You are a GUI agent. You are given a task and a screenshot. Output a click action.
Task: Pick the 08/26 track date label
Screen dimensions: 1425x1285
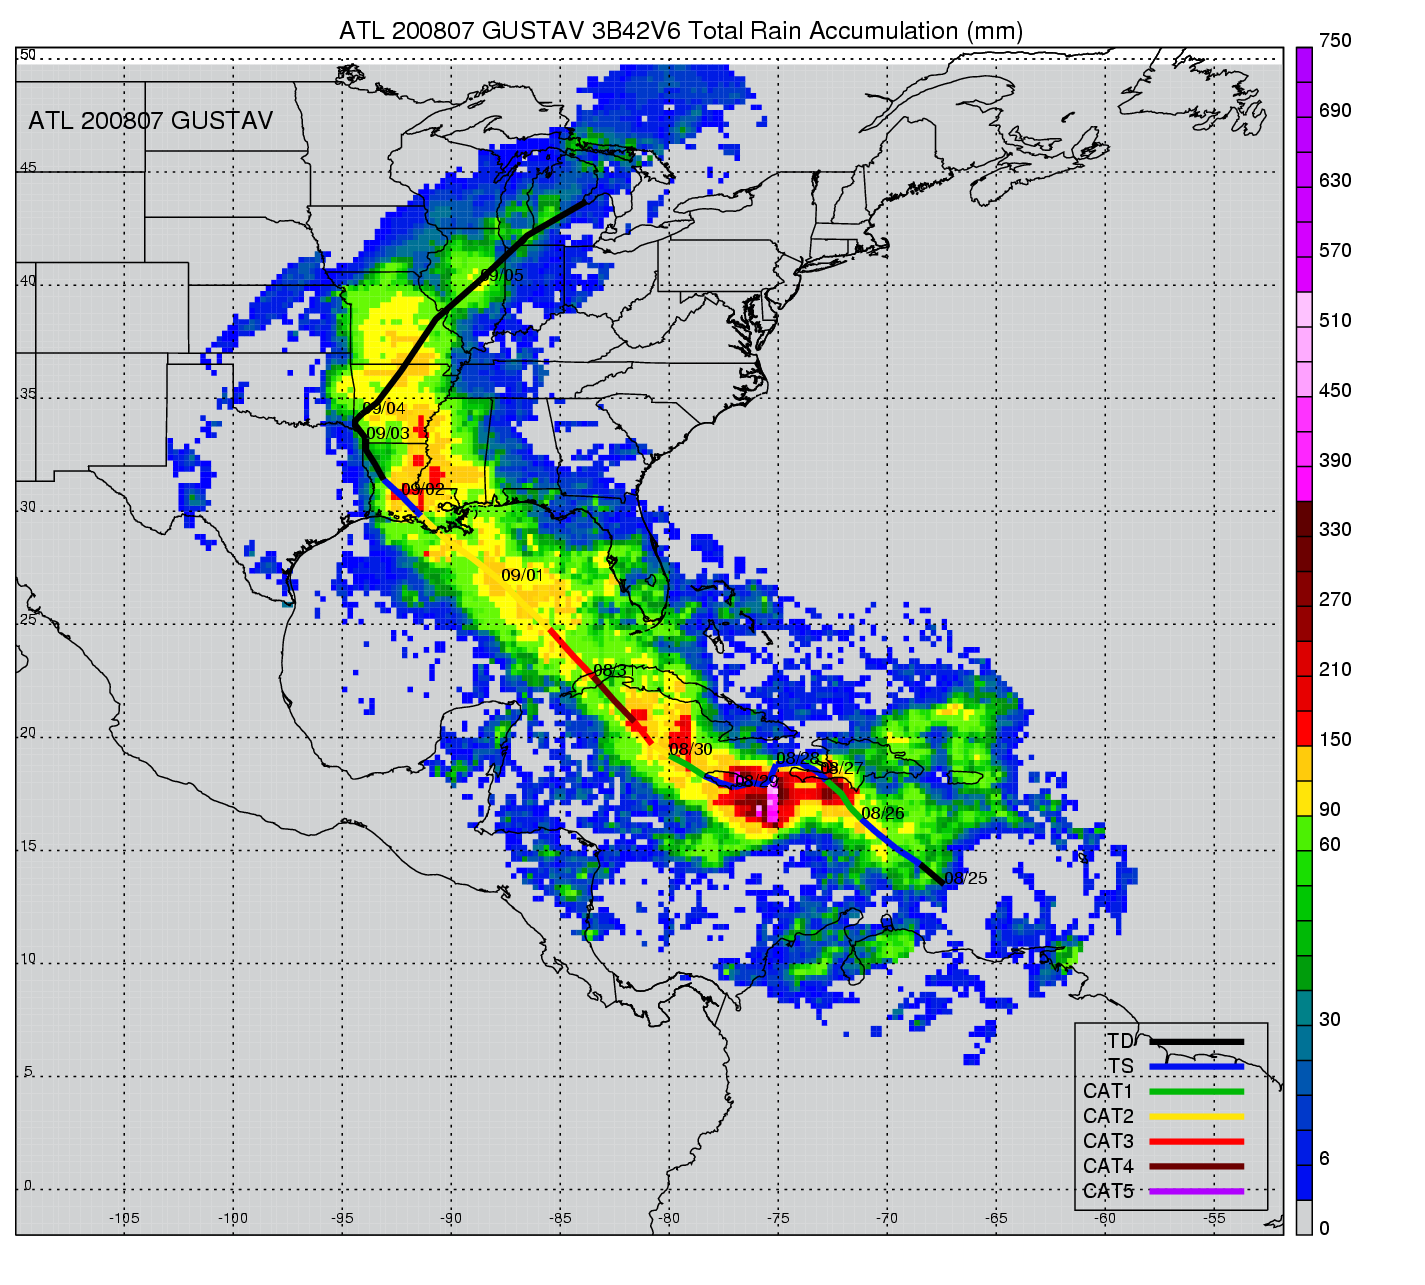pyautogui.click(x=882, y=813)
